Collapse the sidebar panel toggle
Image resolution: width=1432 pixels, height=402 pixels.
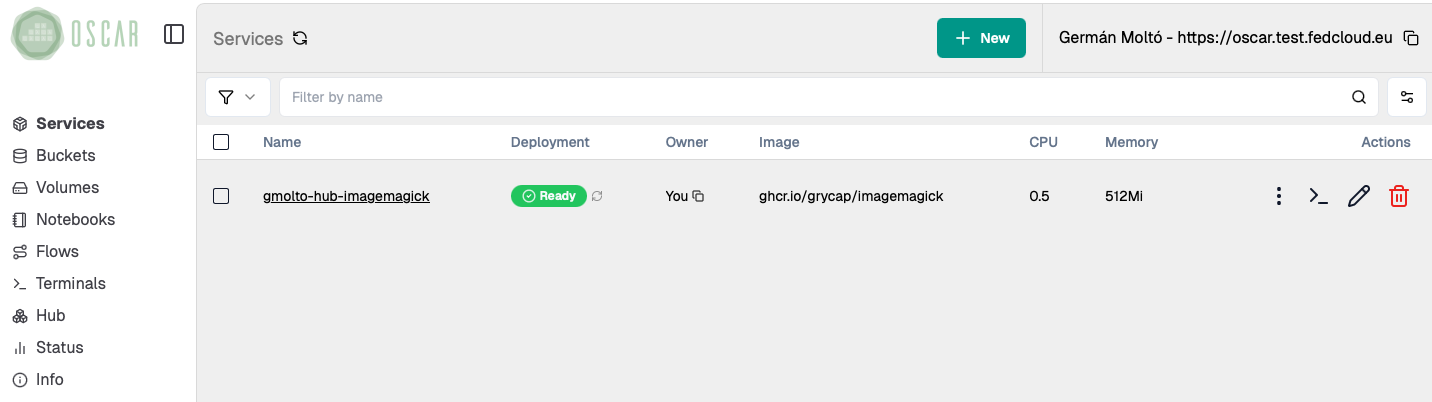174,34
